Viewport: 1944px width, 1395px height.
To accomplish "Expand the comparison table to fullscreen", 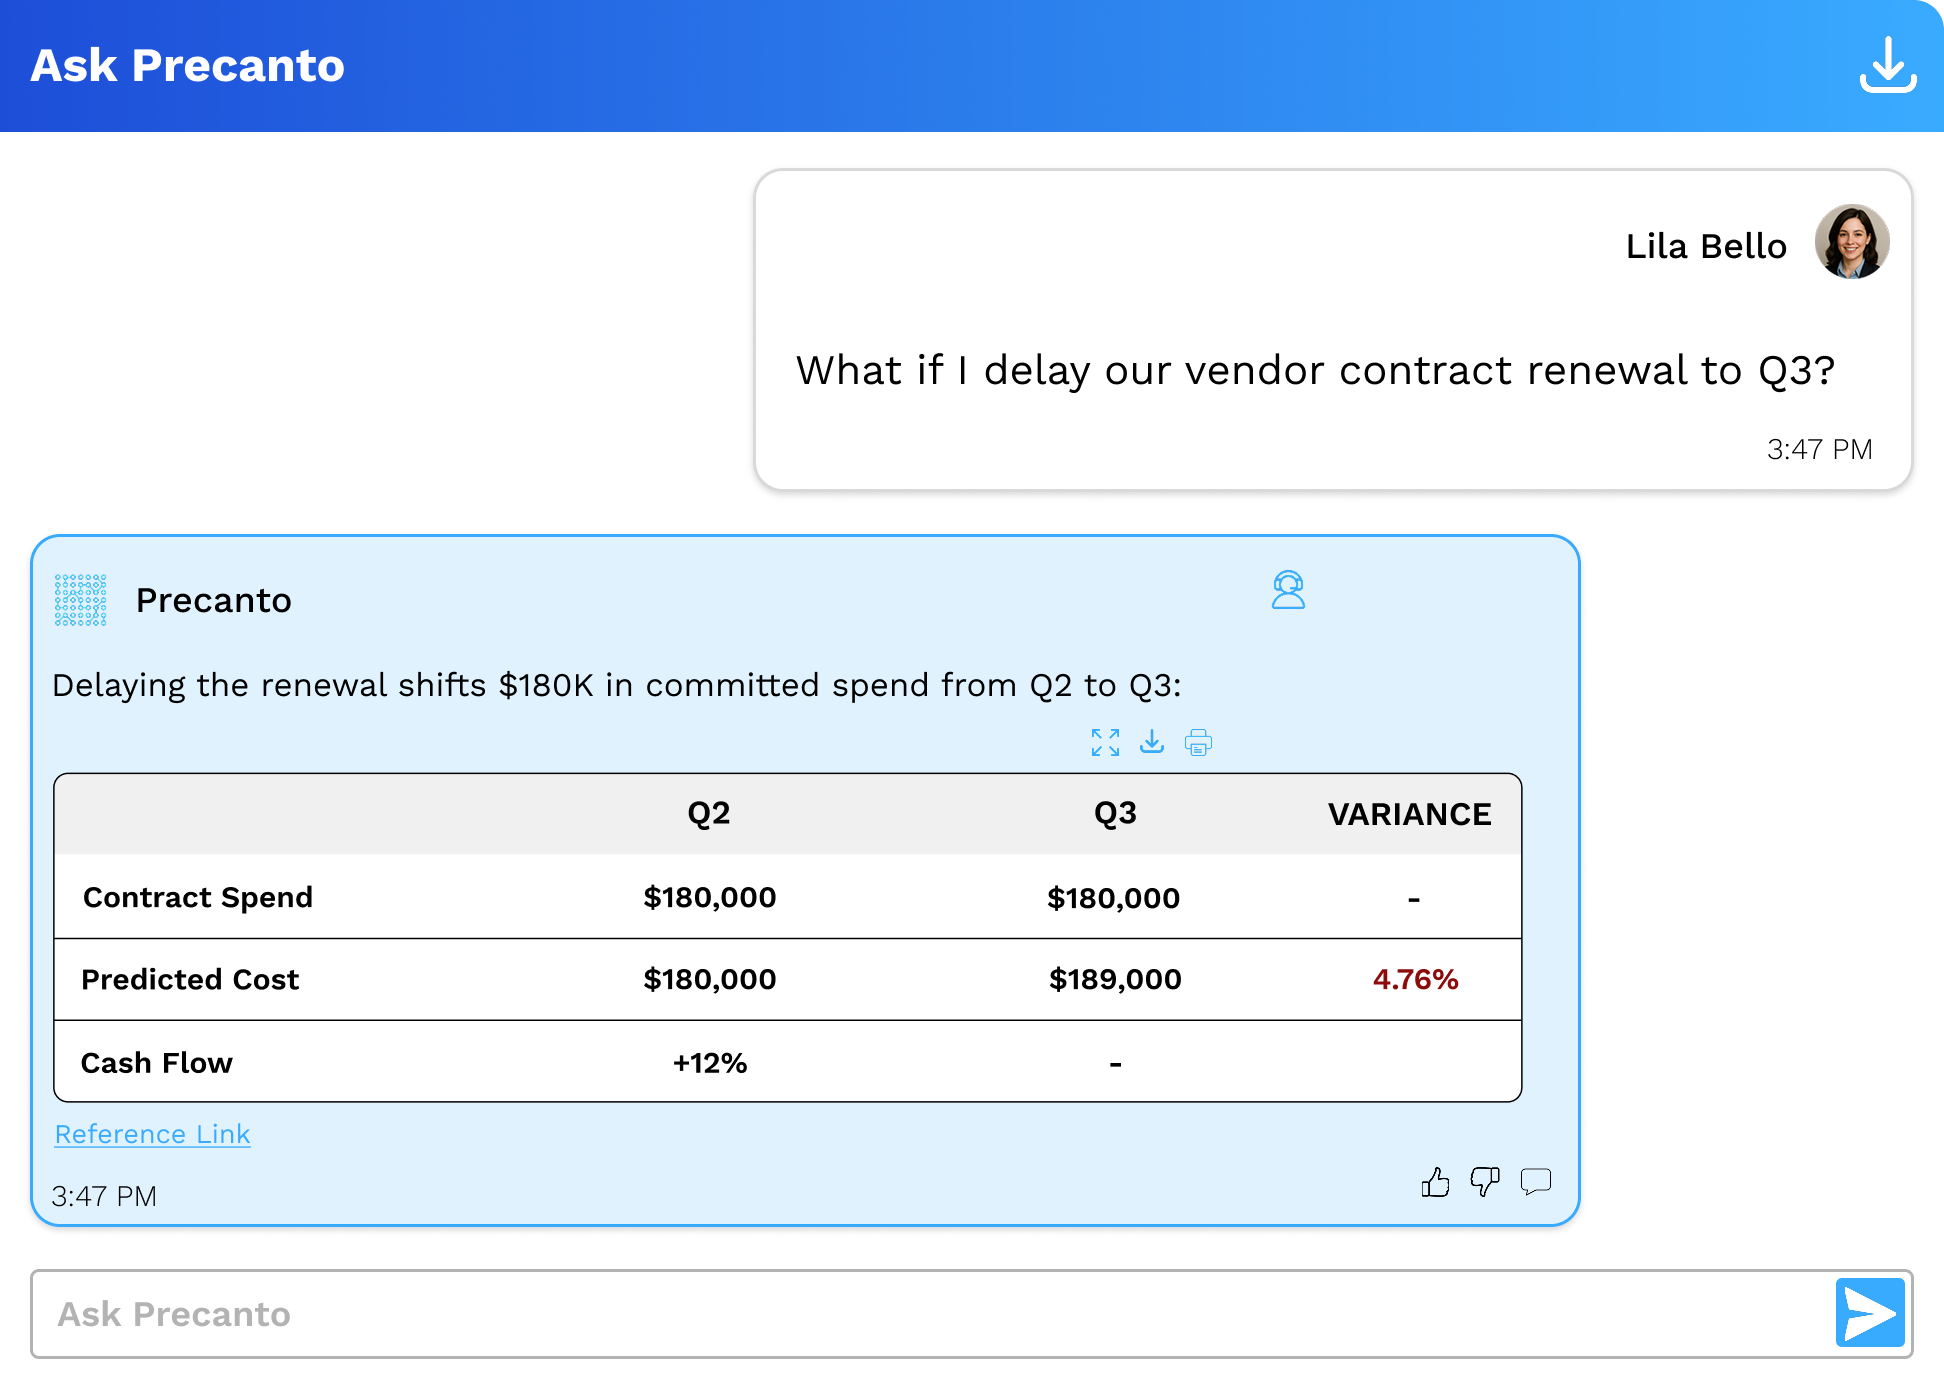I will pos(1105,742).
